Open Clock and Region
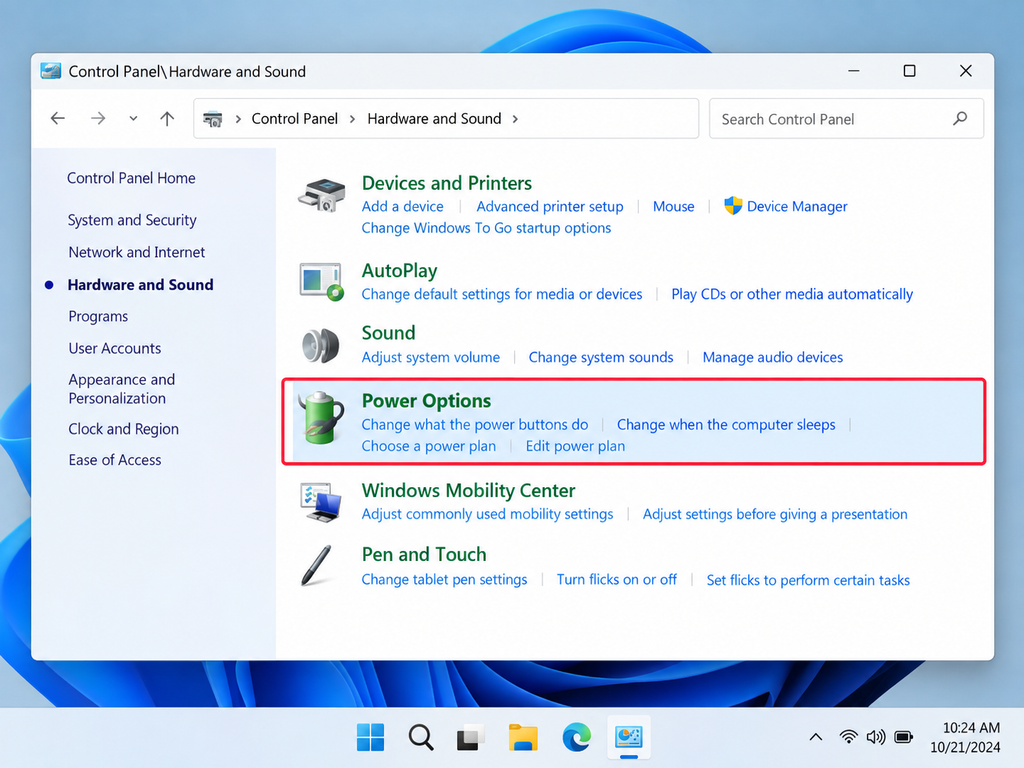Viewport: 1024px width, 768px height. [x=123, y=429]
